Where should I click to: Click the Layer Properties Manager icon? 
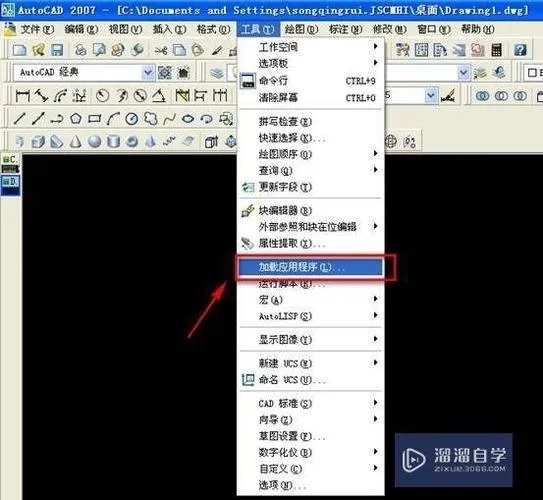(x=217, y=73)
